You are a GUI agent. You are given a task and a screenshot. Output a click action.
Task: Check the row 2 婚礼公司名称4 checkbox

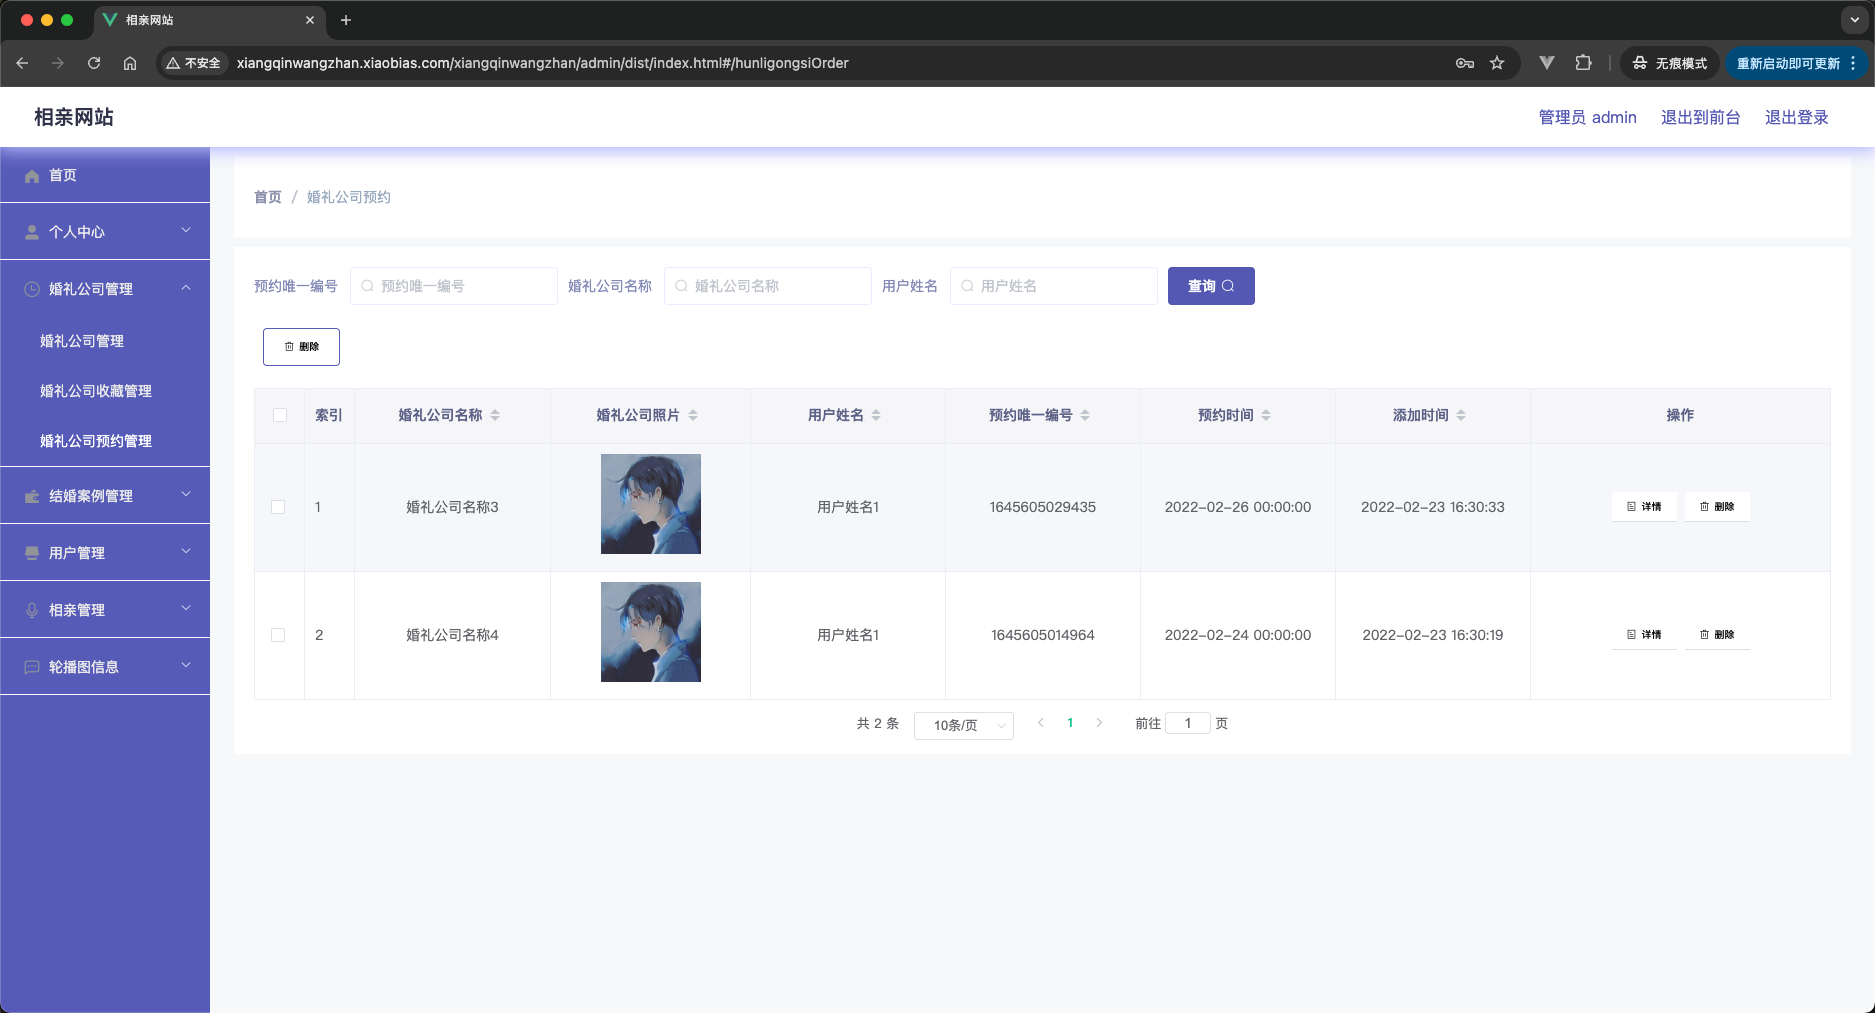(278, 635)
